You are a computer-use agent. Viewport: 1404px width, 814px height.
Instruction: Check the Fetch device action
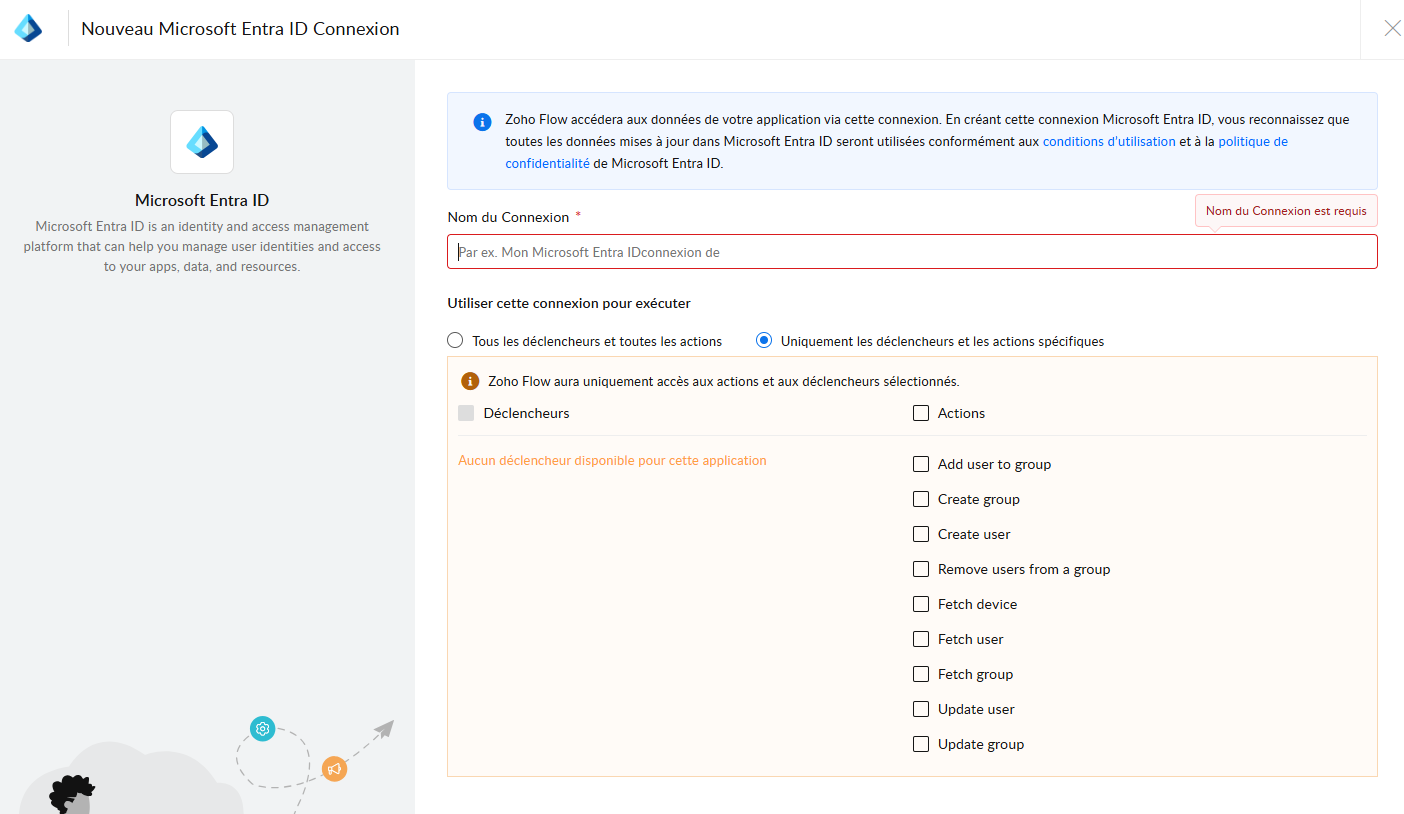pyautogui.click(x=921, y=604)
